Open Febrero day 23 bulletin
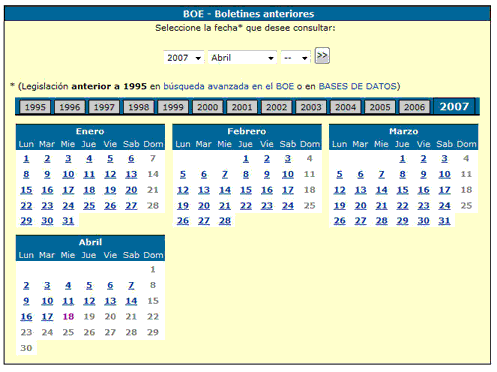Screen dimensions: 497x372 [267, 206]
